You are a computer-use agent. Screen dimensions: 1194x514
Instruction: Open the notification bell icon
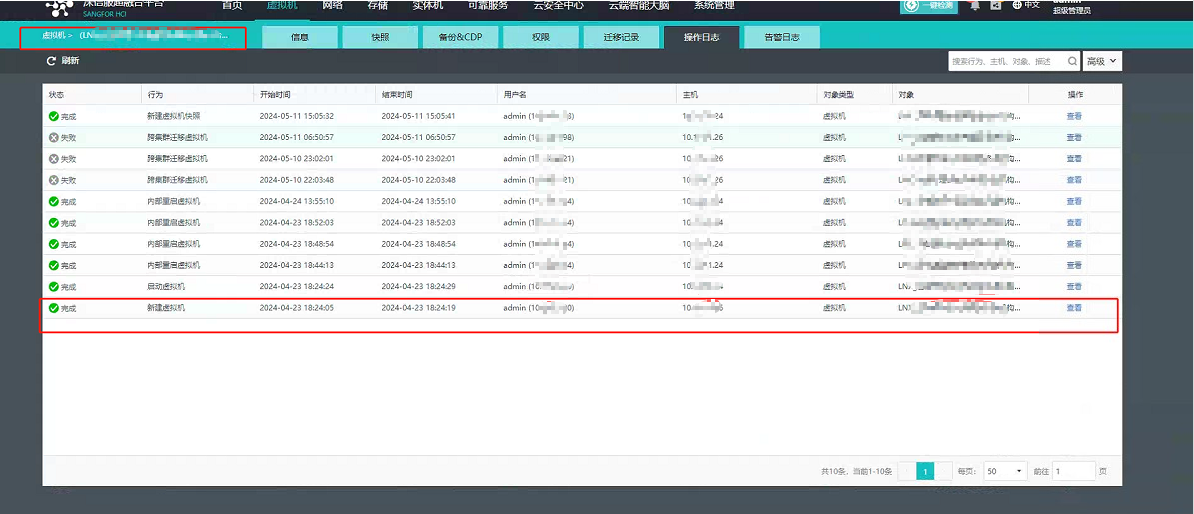(975, 5)
